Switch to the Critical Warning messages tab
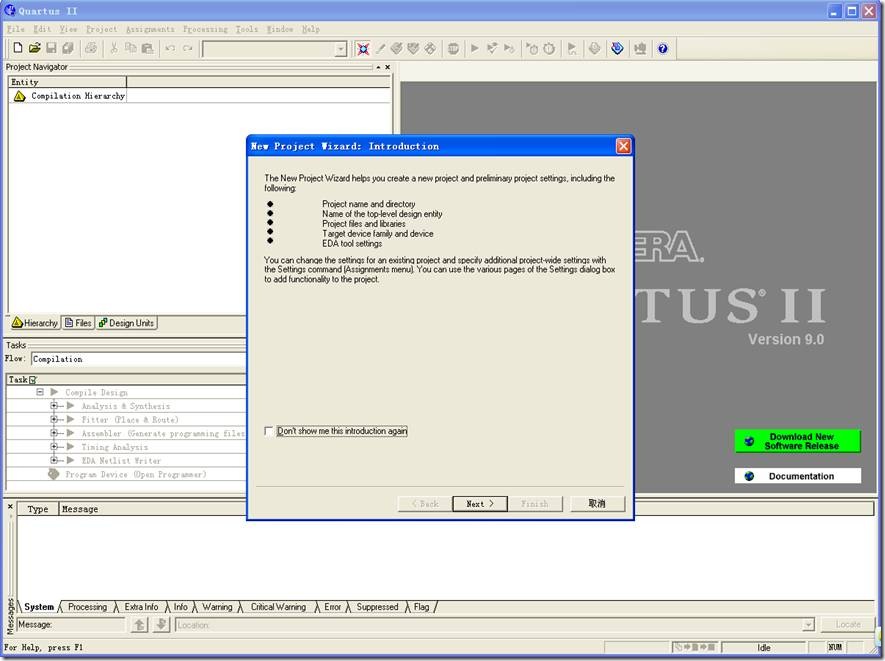 pos(278,607)
